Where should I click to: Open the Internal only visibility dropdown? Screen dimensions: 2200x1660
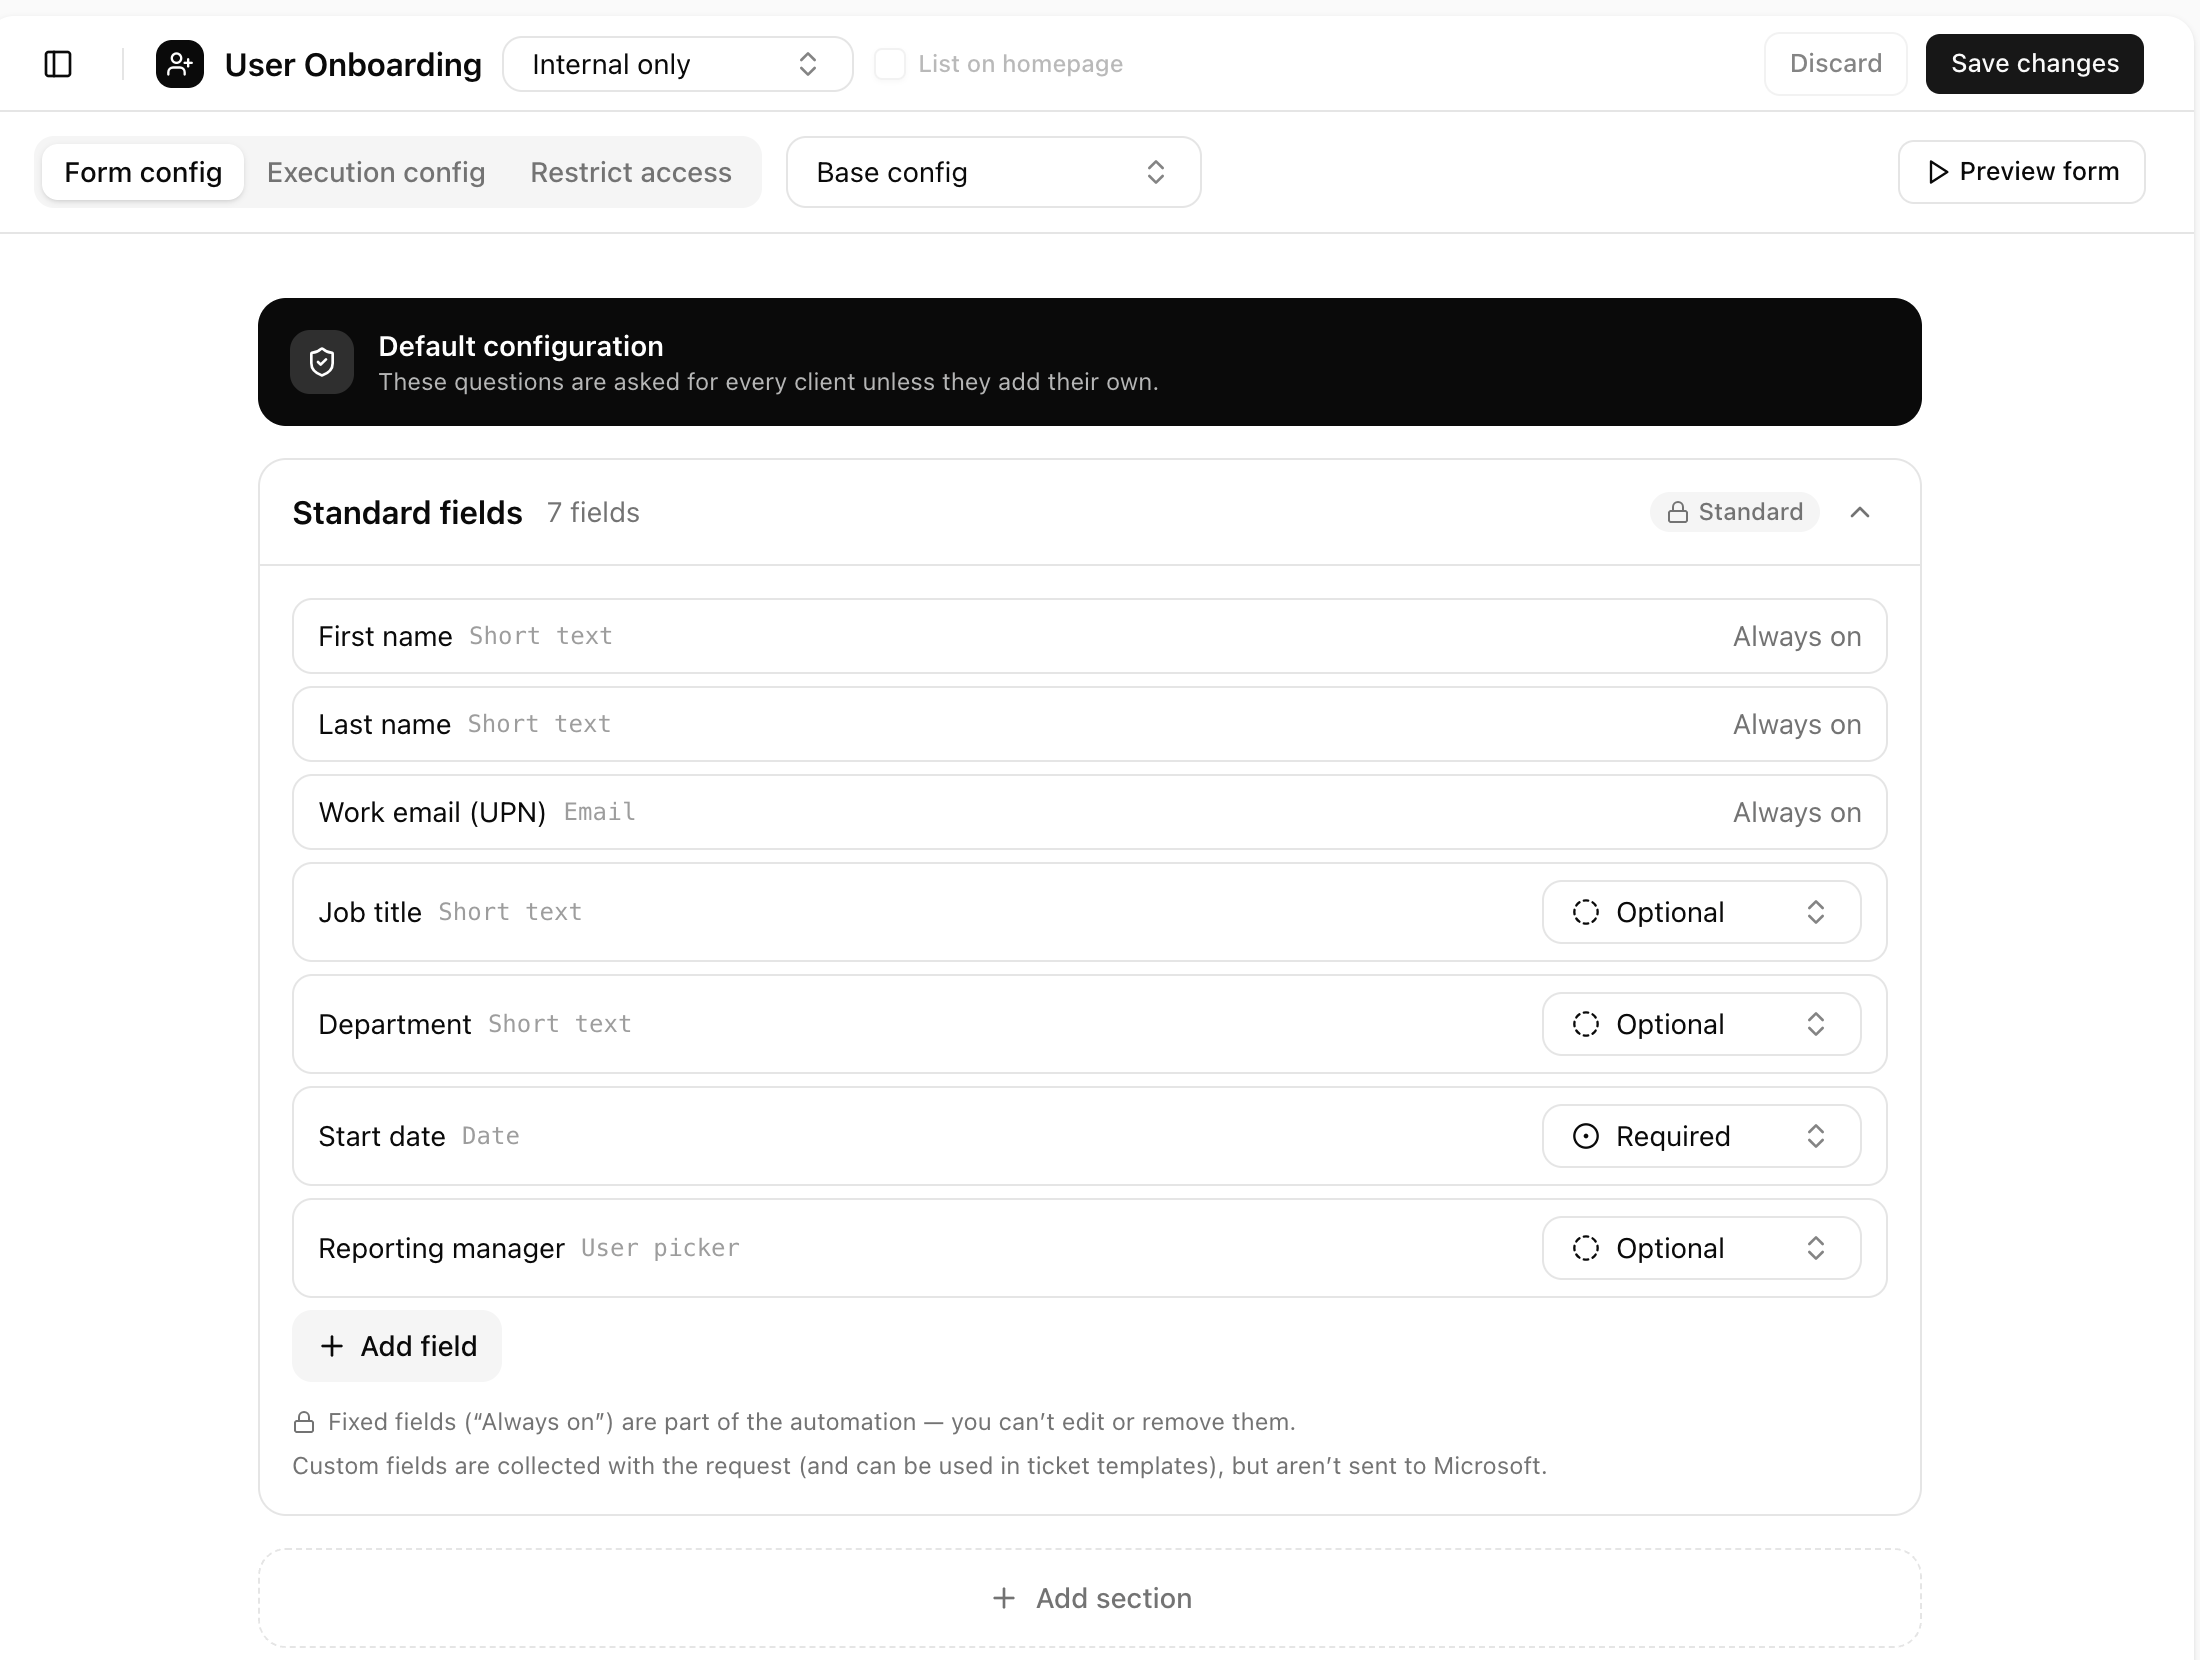tap(678, 64)
